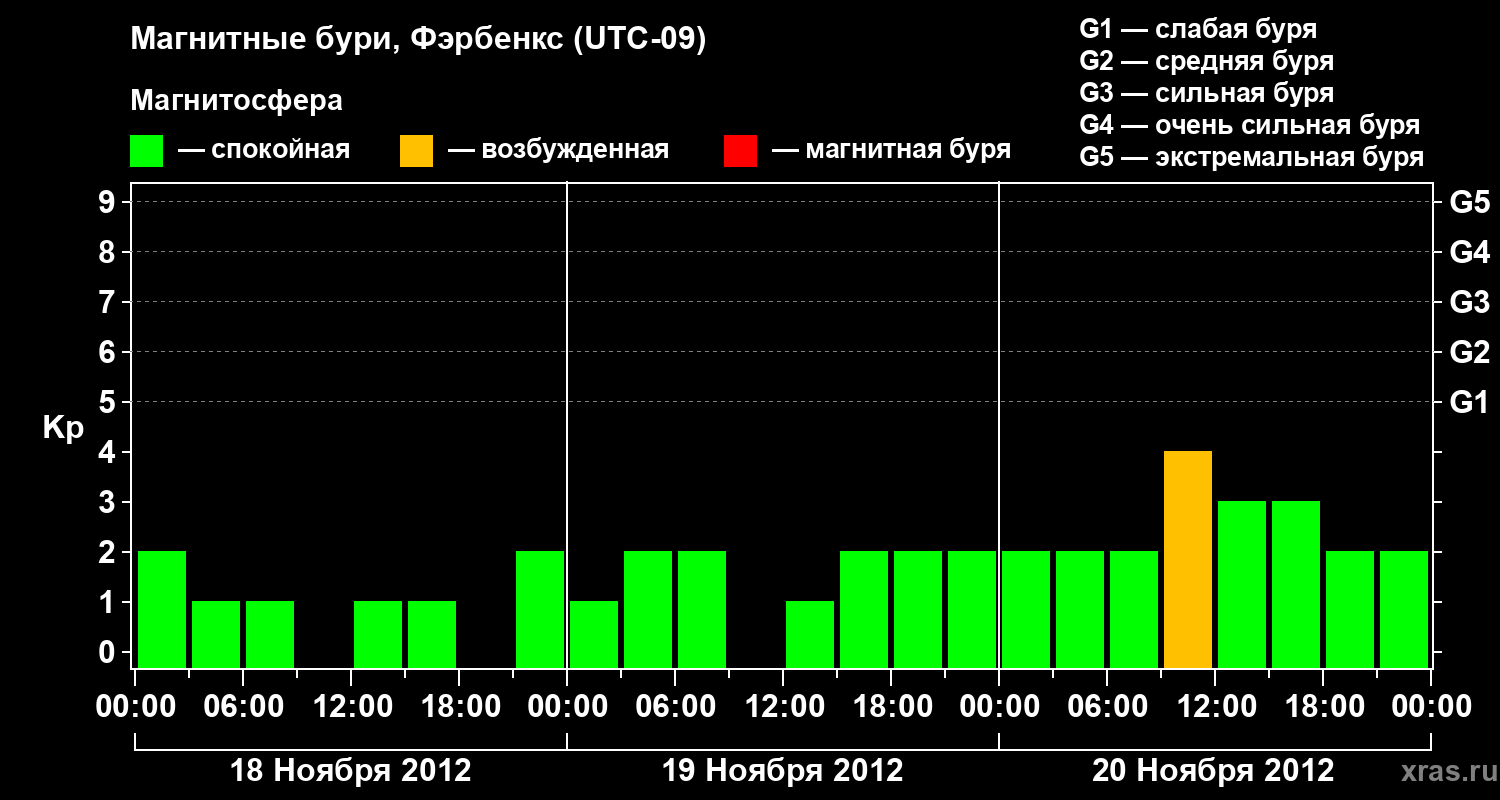
Task: Click the right-axis 'G3' label
Action: pyautogui.click(x=1470, y=303)
